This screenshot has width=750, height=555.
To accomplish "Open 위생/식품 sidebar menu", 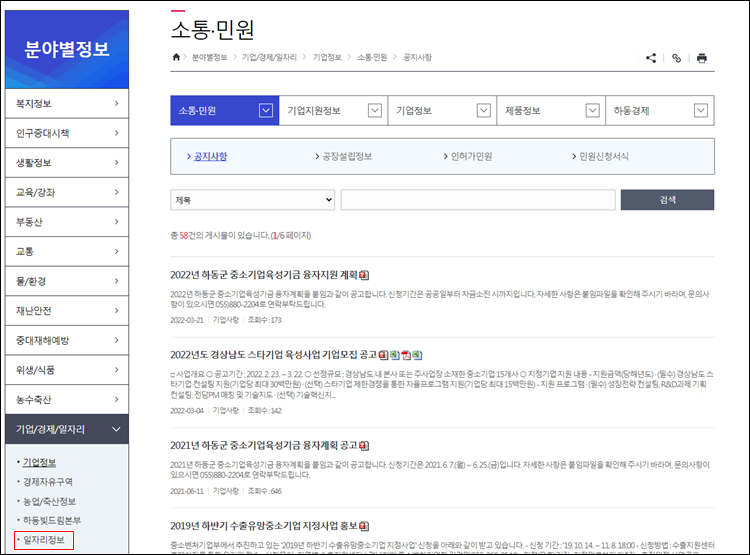I will (67, 370).
